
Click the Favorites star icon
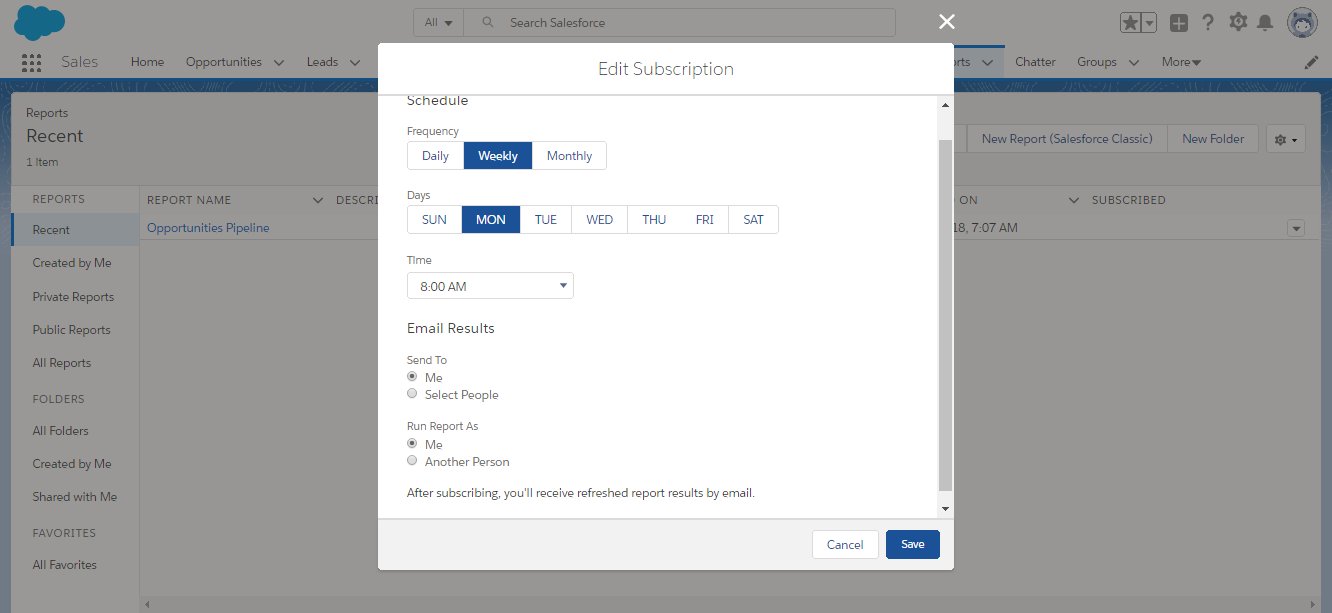coord(1130,23)
